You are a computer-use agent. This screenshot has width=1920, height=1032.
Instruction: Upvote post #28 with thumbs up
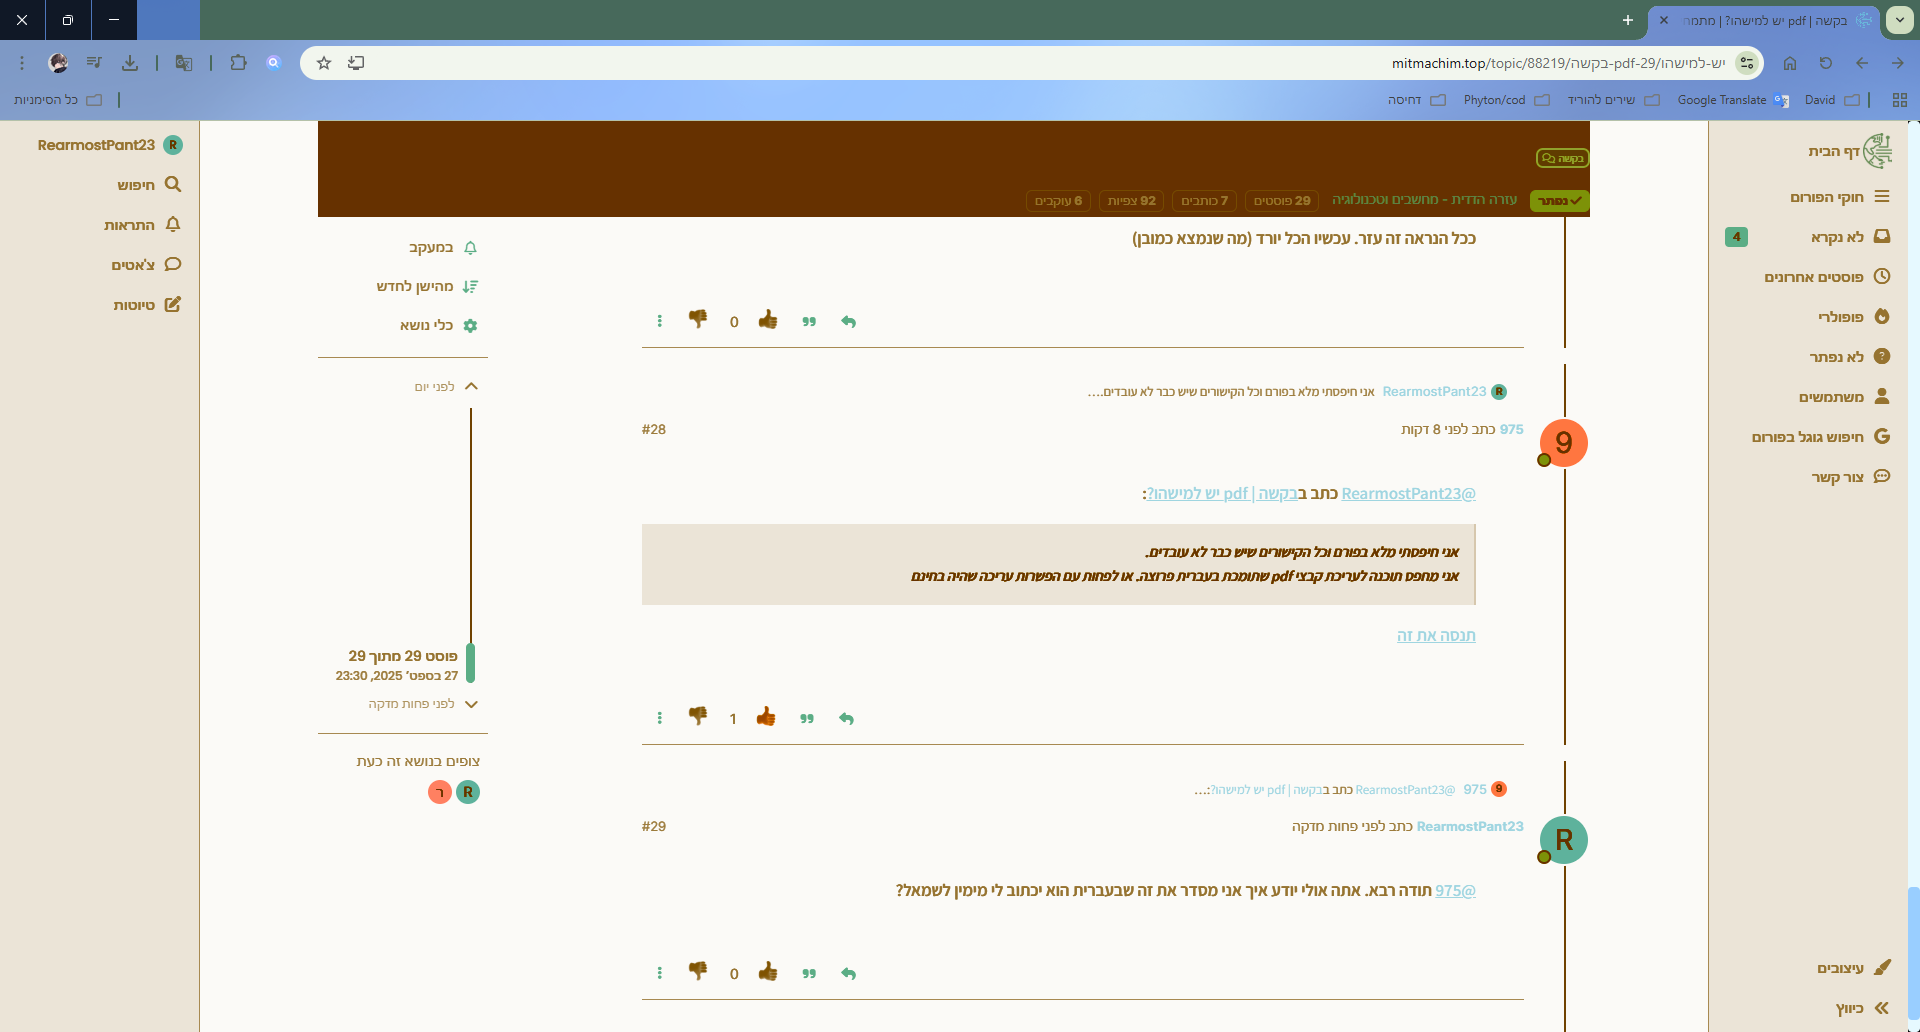[766, 717]
